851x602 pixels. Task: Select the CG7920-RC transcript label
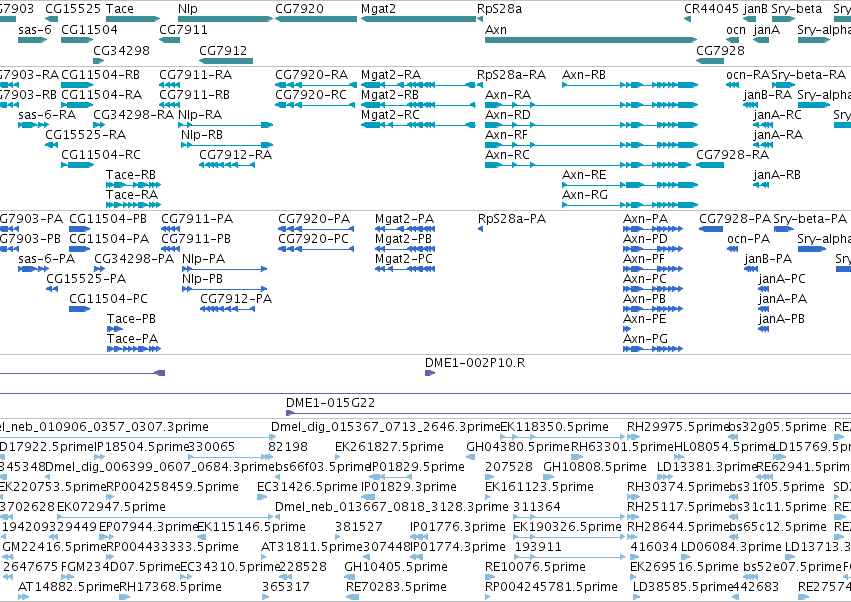click(311, 95)
